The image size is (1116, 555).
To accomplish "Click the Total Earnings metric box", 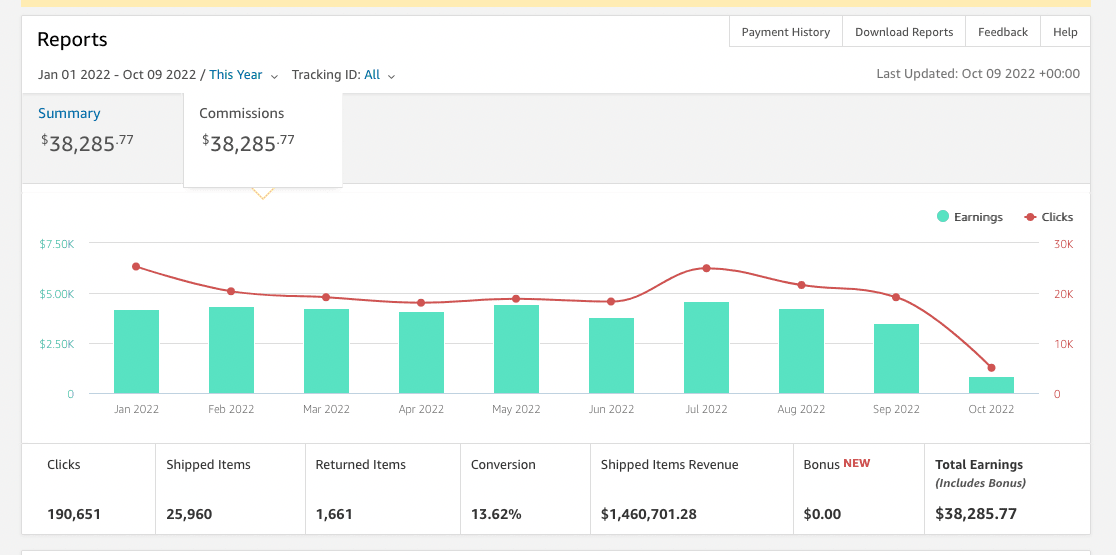I will click(x=1006, y=489).
